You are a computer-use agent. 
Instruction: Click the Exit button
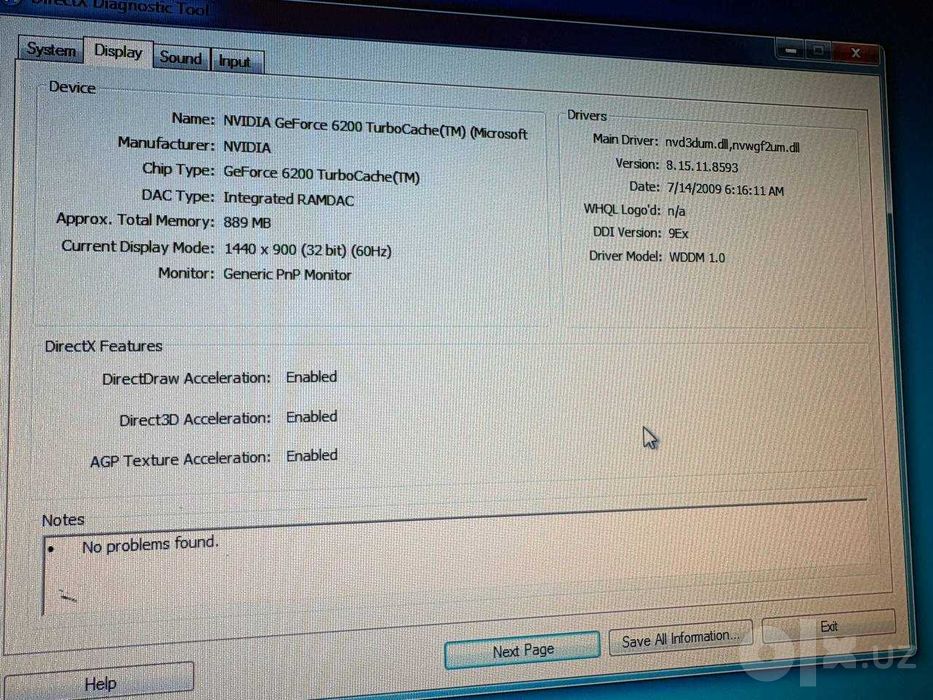[x=829, y=626]
